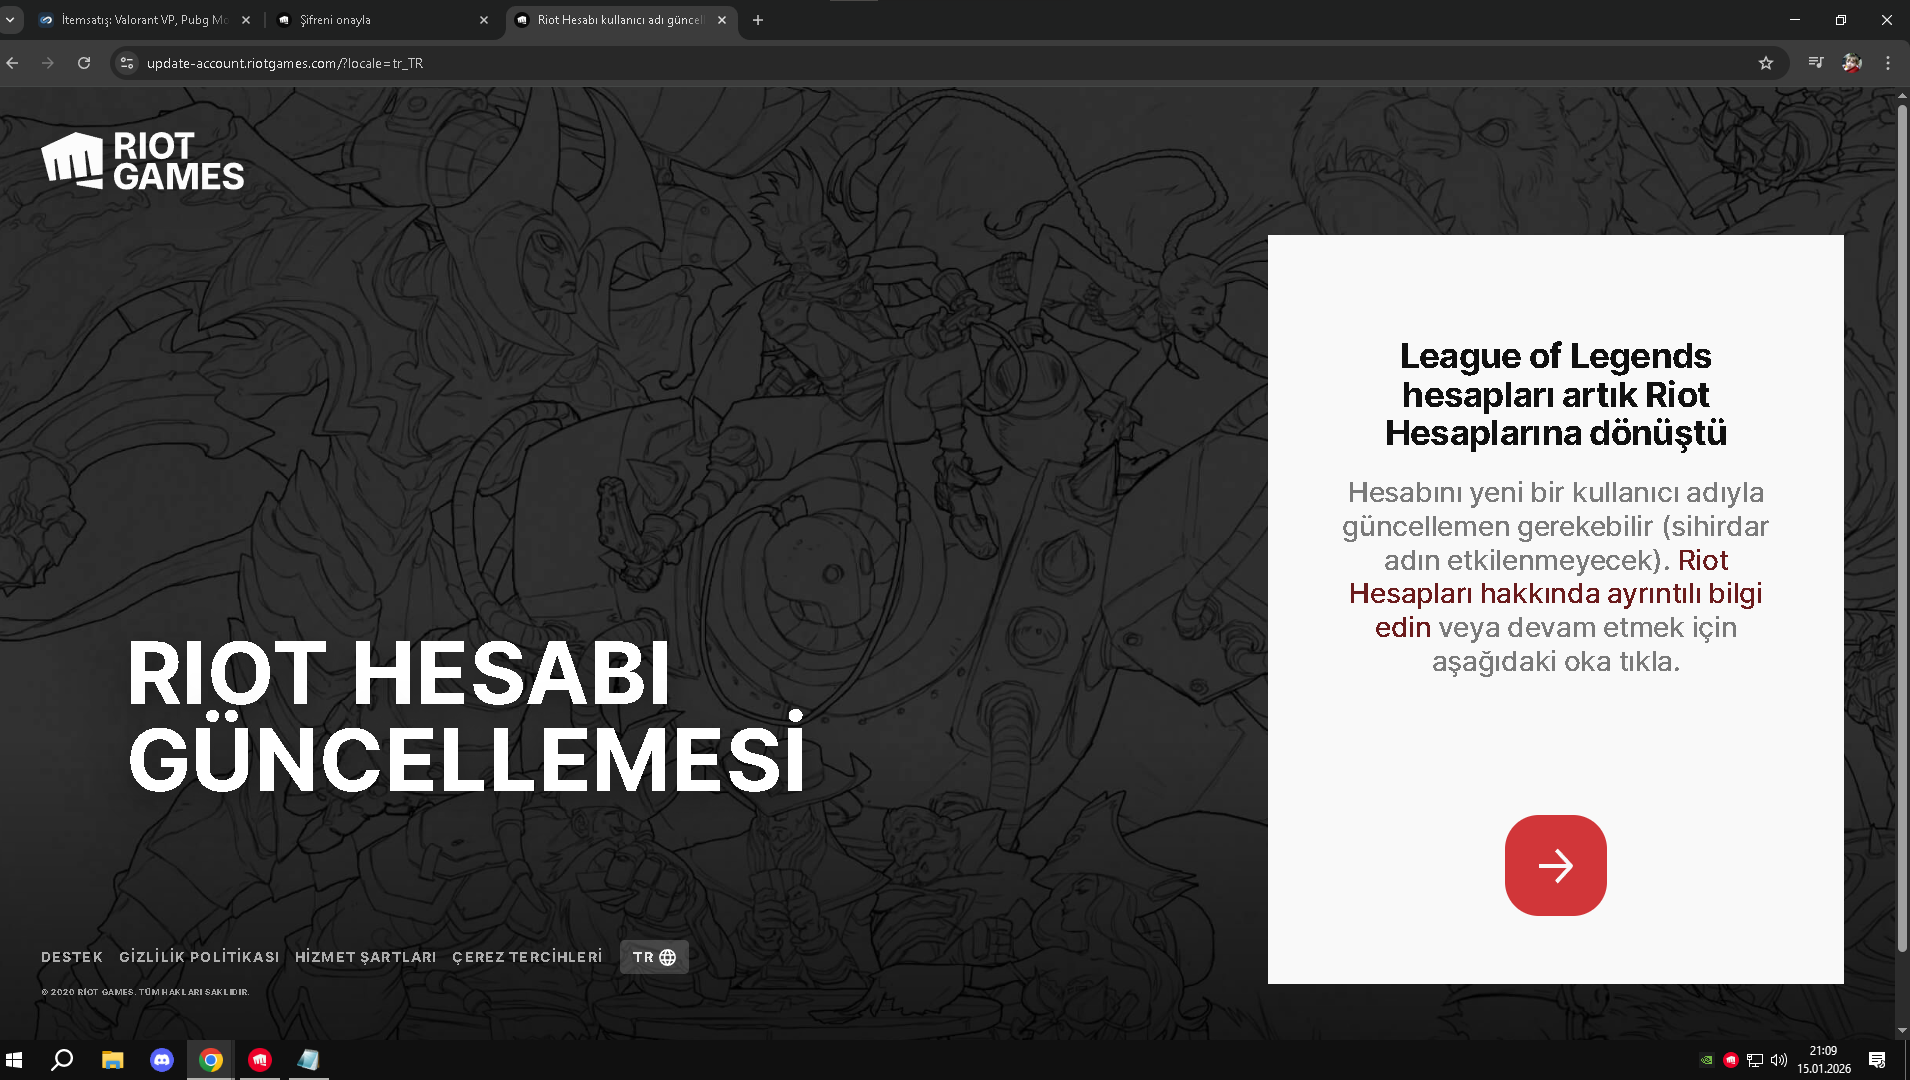Image resolution: width=1910 pixels, height=1080 pixels.
Task: Expand the tab search dropdown
Action: tap(10, 20)
